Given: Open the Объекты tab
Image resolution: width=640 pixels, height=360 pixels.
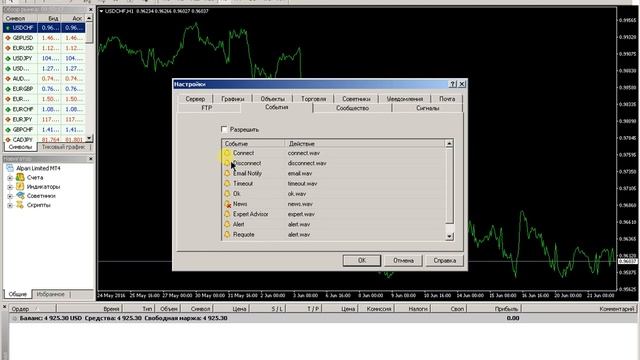Looking at the screenshot, I should [273, 99].
